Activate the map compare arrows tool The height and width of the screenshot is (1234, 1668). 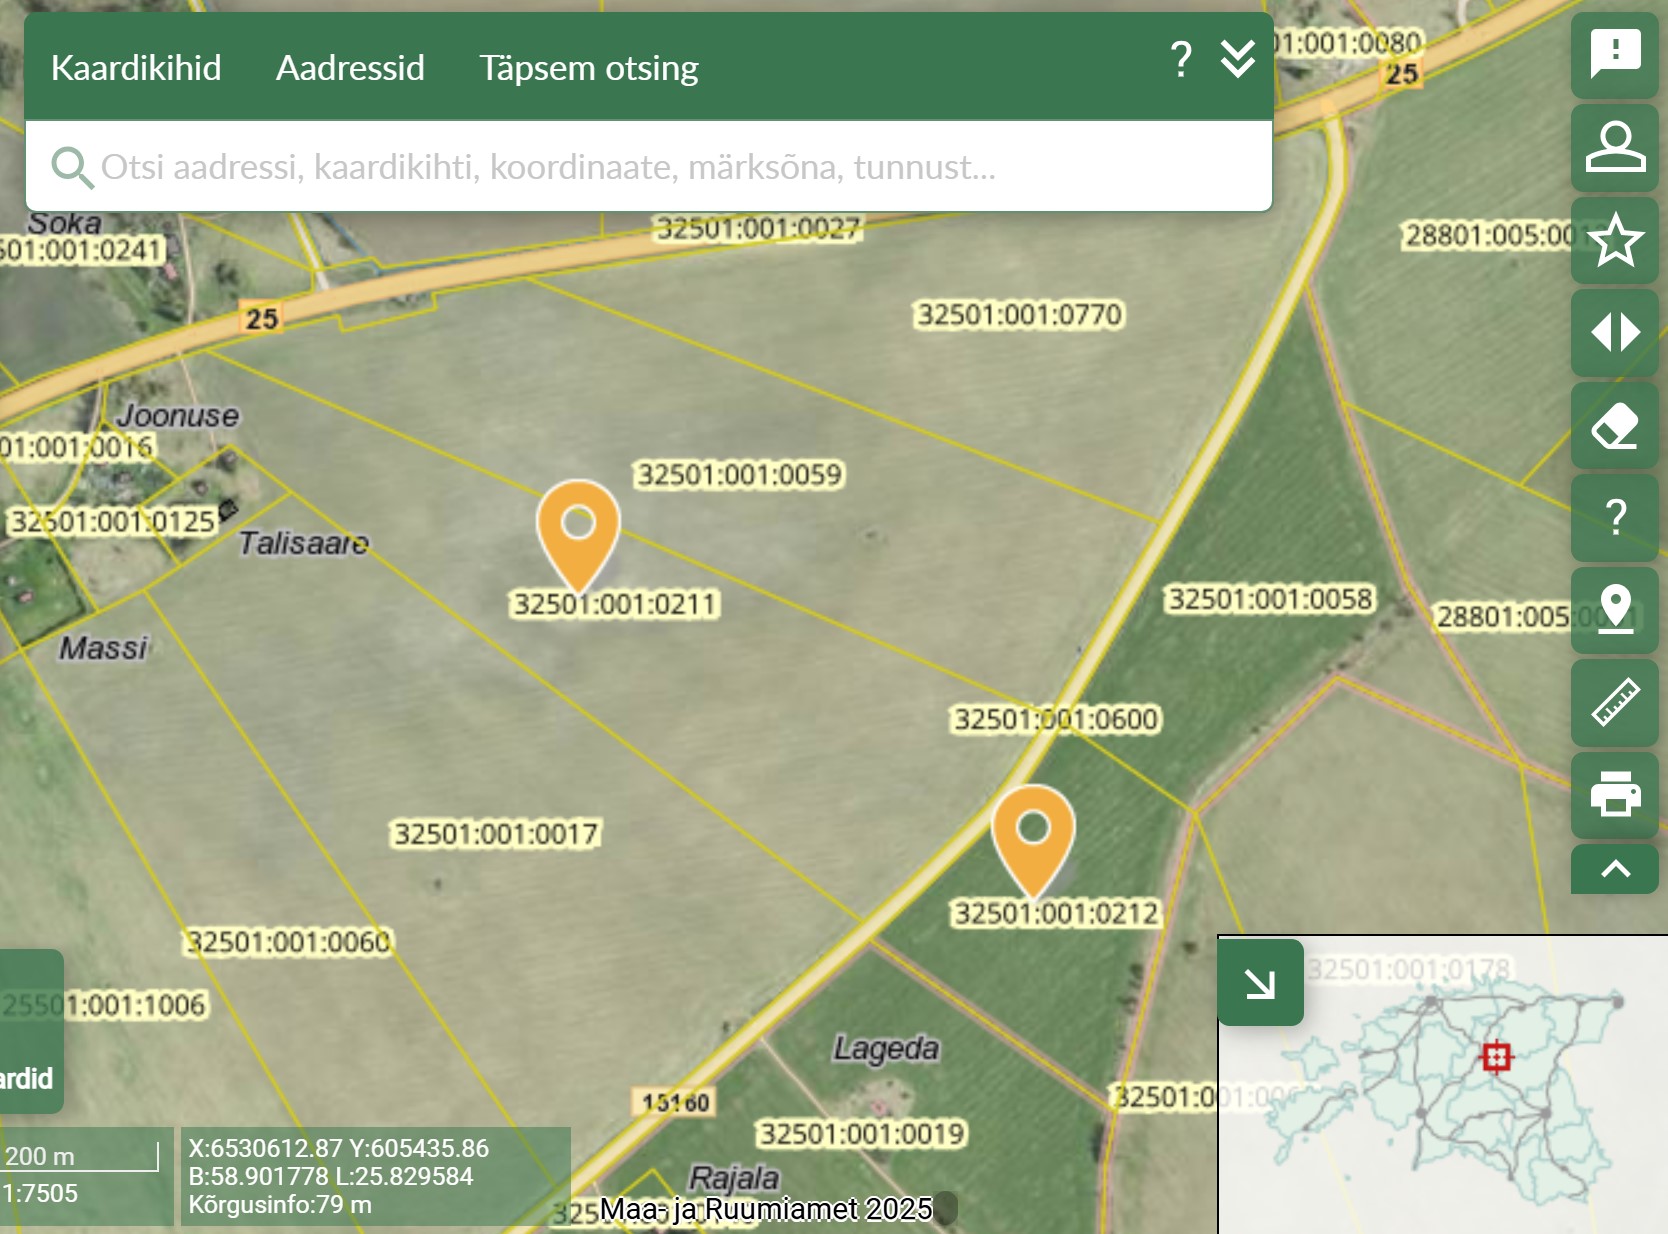click(1614, 332)
